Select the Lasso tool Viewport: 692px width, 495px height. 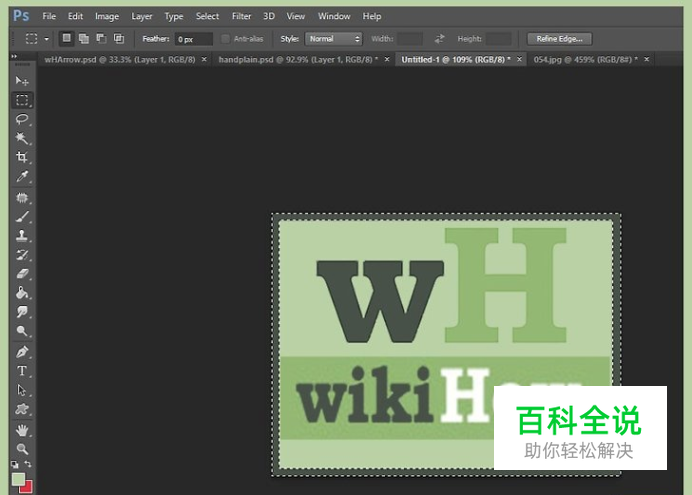pos(22,119)
